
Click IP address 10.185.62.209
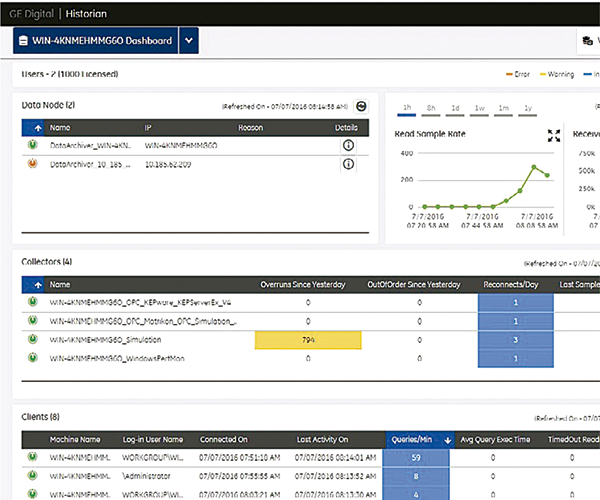[x=168, y=164]
